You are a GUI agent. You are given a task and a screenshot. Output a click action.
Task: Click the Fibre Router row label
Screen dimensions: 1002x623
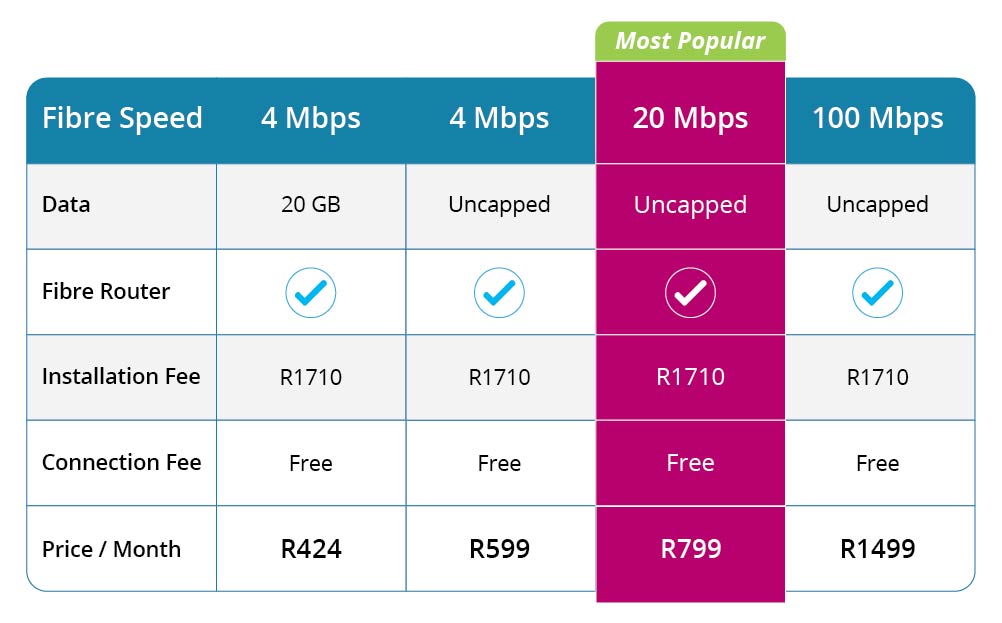coord(106,291)
